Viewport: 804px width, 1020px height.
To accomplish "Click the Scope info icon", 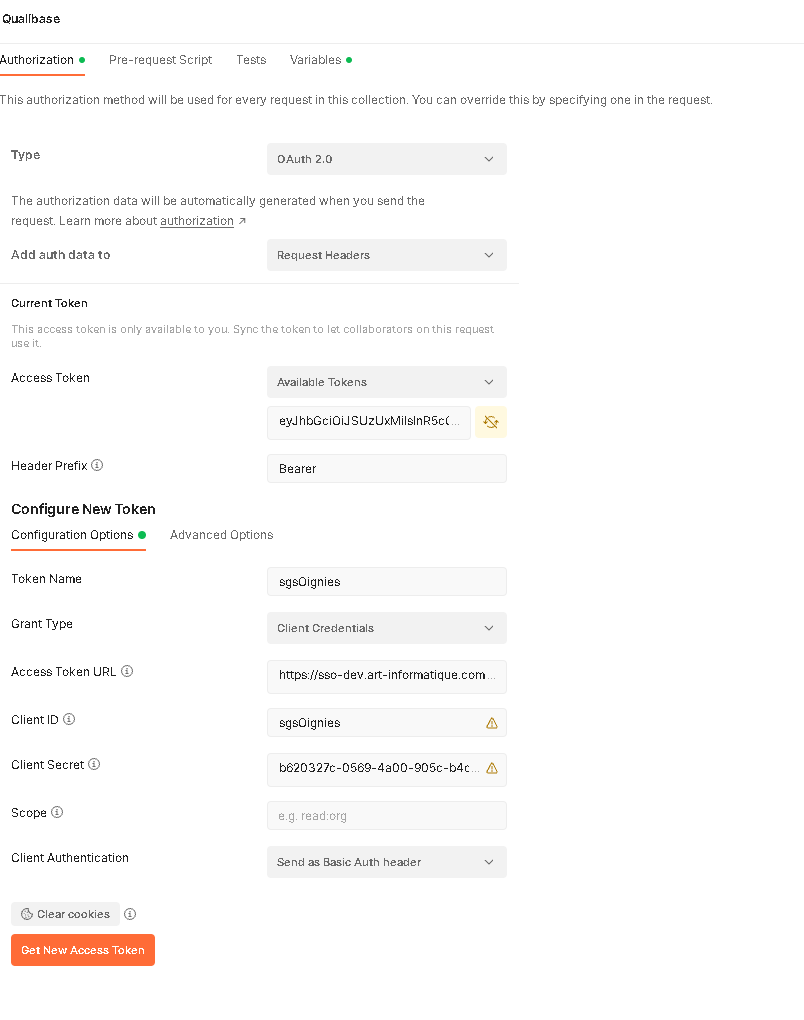I will pyautogui.click(x=57, y=812).
